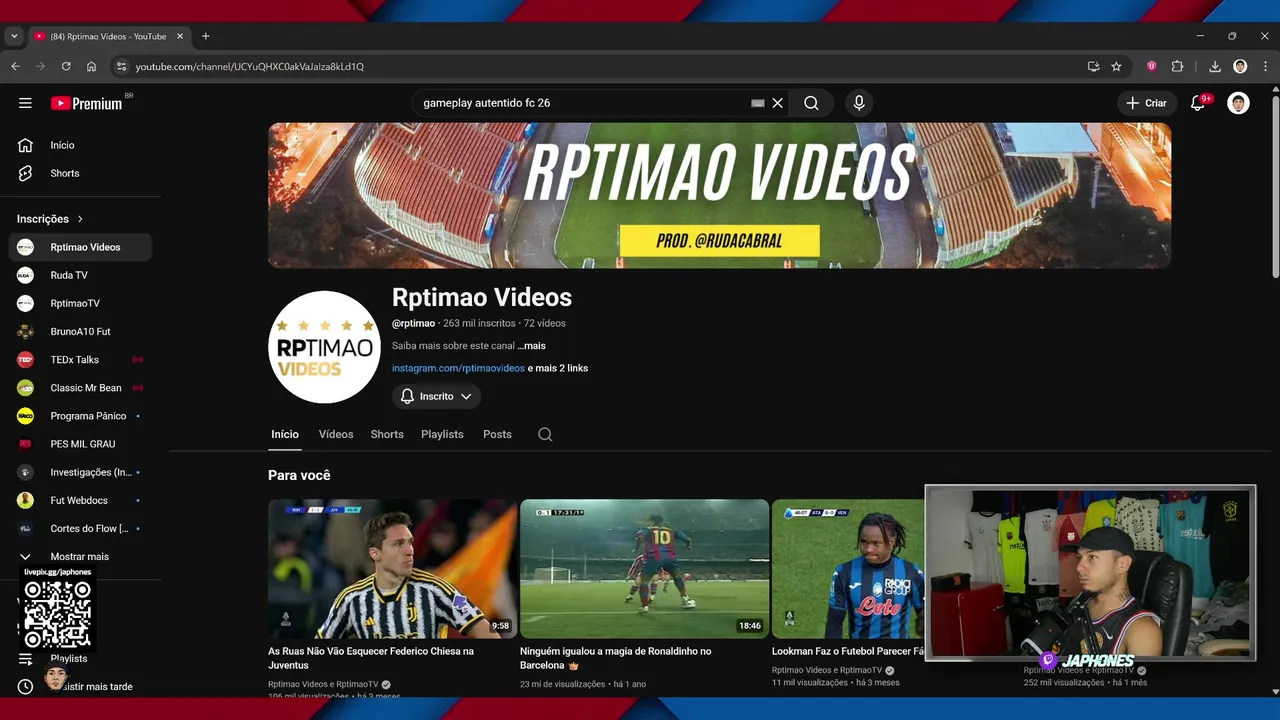1280x720 pixels.
Task: Open tab search dropdown arrow
Action: point(13,36)
